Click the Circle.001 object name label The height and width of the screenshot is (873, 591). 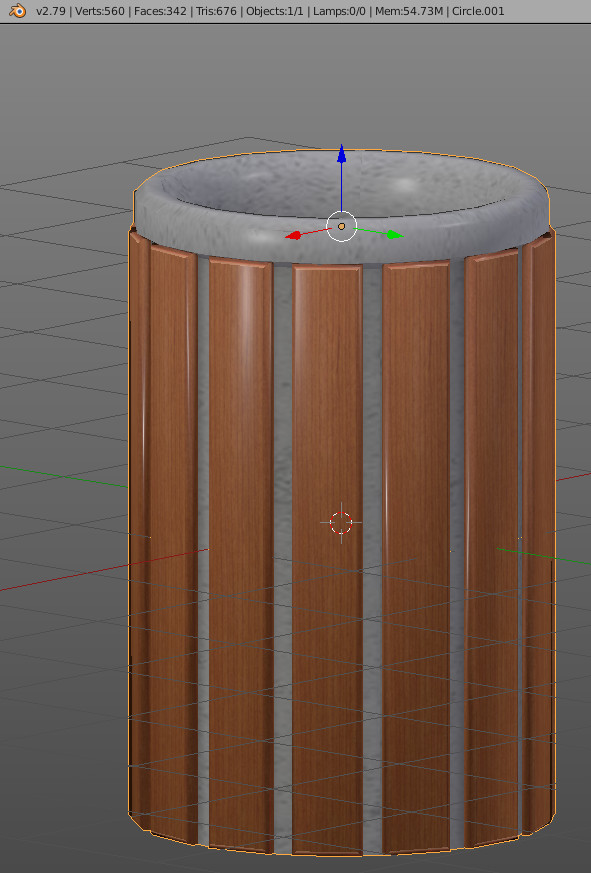click(x=478, y=11)
